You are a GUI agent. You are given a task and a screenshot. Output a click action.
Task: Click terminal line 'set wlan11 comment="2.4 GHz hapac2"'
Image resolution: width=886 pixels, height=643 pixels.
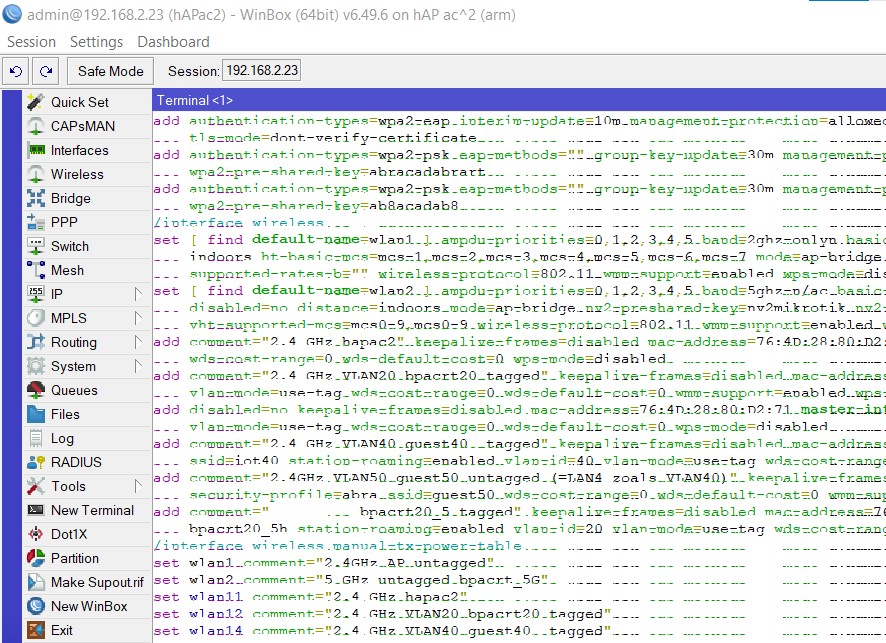coord(310,597)
